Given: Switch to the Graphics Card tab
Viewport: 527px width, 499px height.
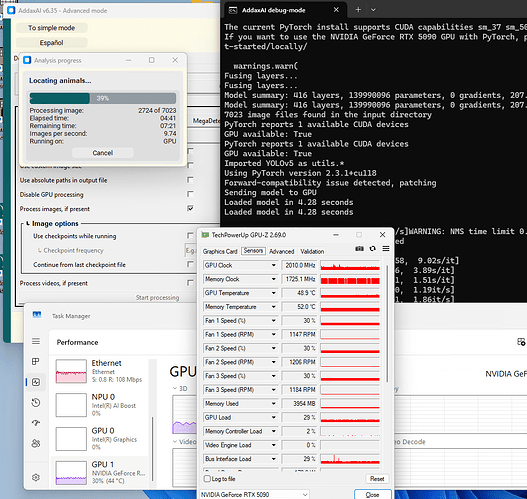Looking at the screenshot, I should (220, 251).
